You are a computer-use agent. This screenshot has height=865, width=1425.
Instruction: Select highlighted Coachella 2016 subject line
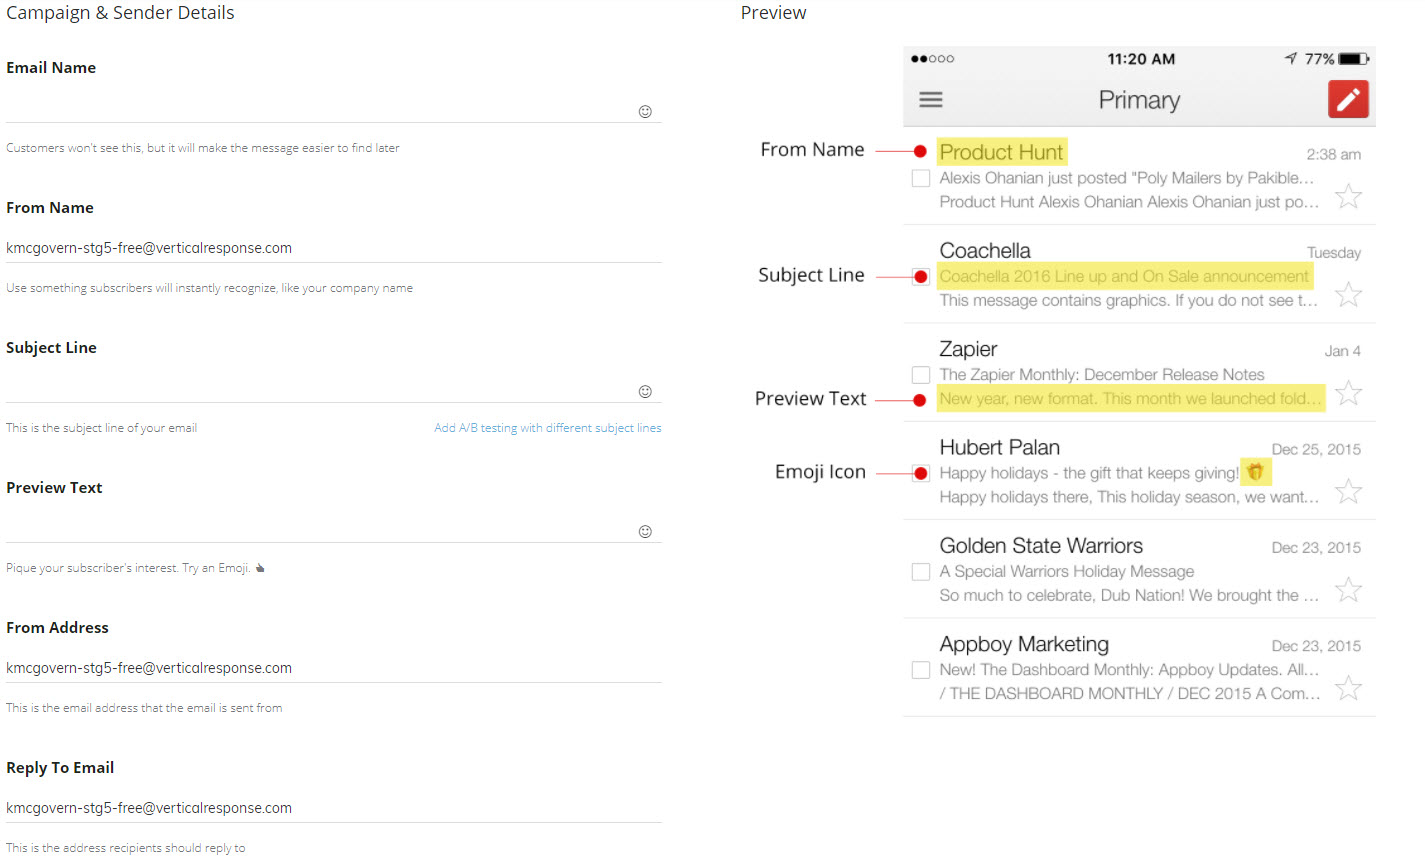1124,276
